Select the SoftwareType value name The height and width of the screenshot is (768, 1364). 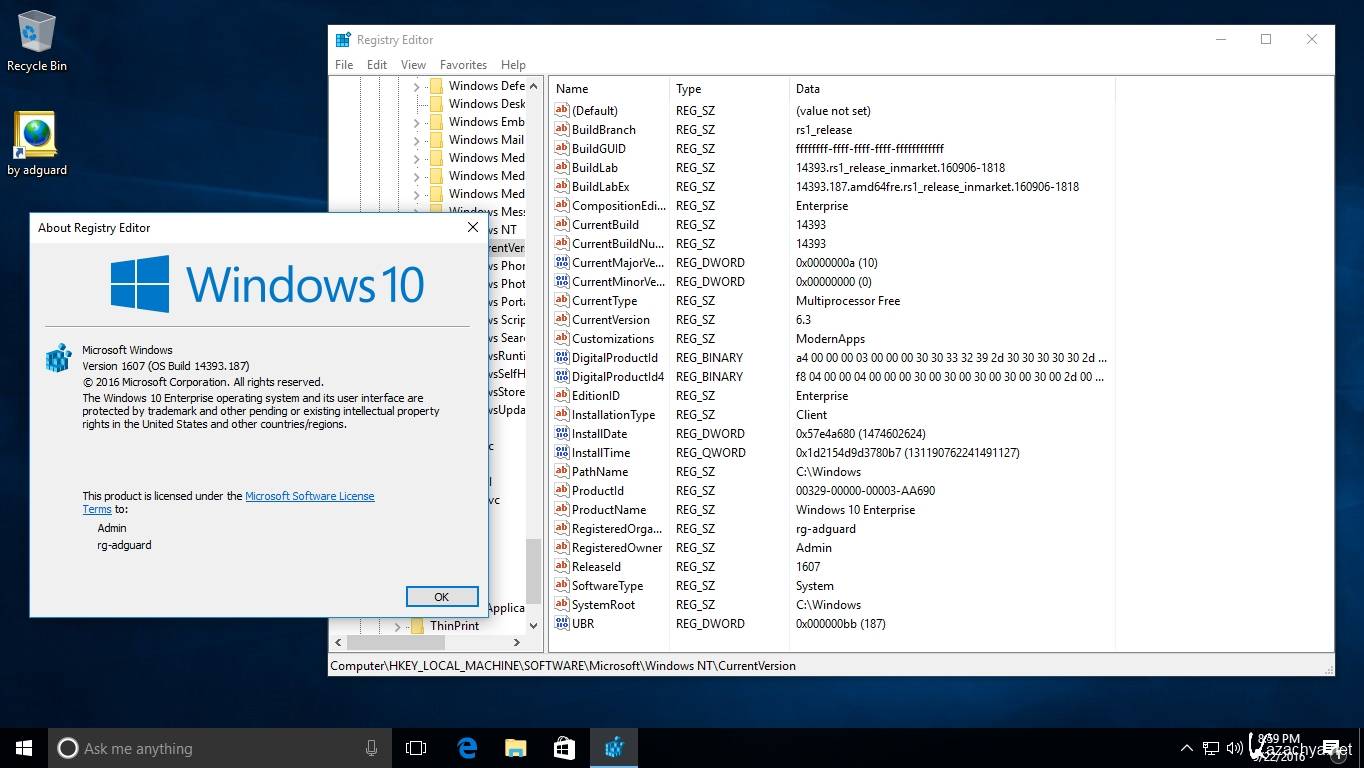(607, 586)
